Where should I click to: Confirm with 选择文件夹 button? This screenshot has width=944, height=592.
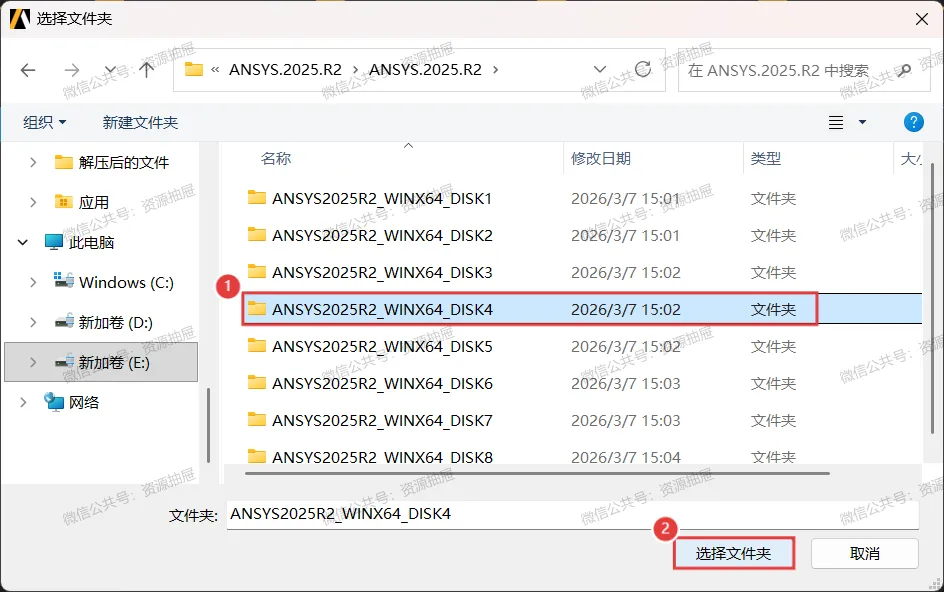pyautogui.click(x=733, y=553)
